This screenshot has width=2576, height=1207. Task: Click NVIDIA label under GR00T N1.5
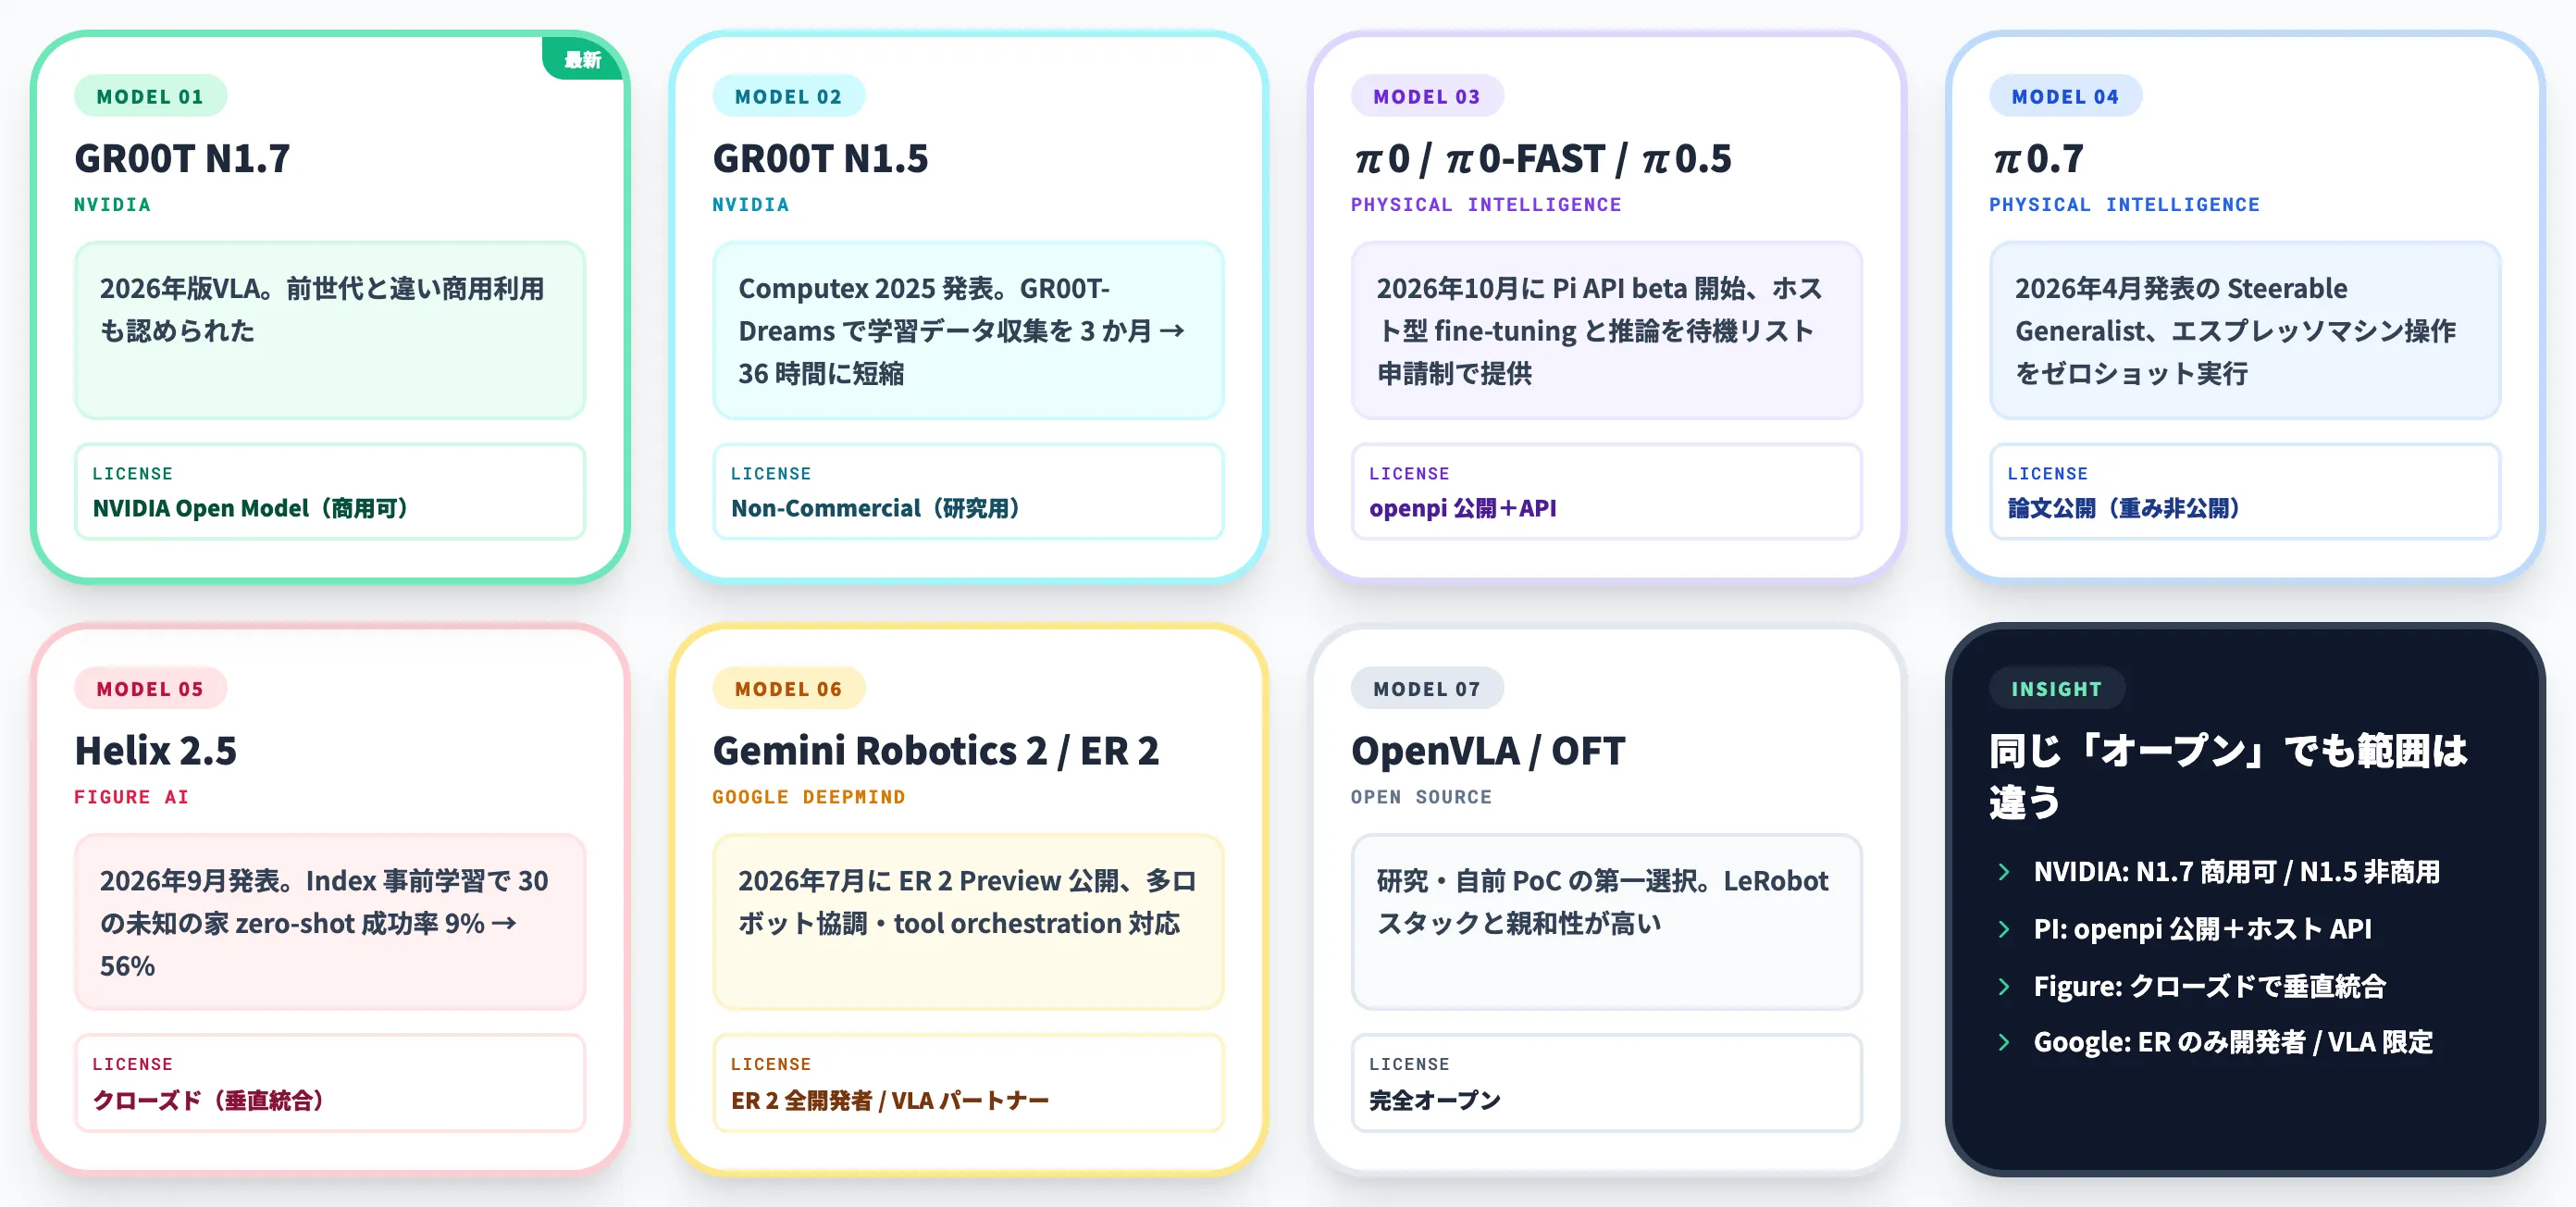point(751,204)
